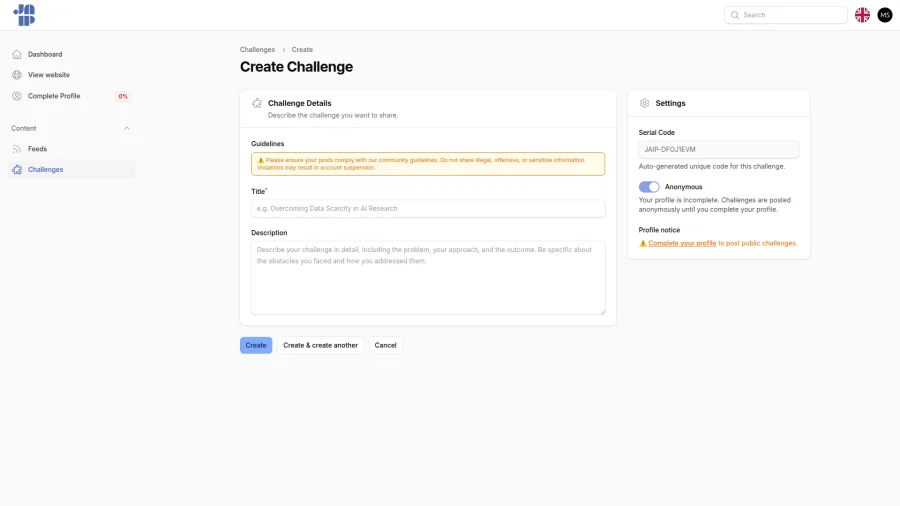Click into the Title input field
Image resolution: width=900 pixels, height=506 pixels.
(x=428, y=209)
